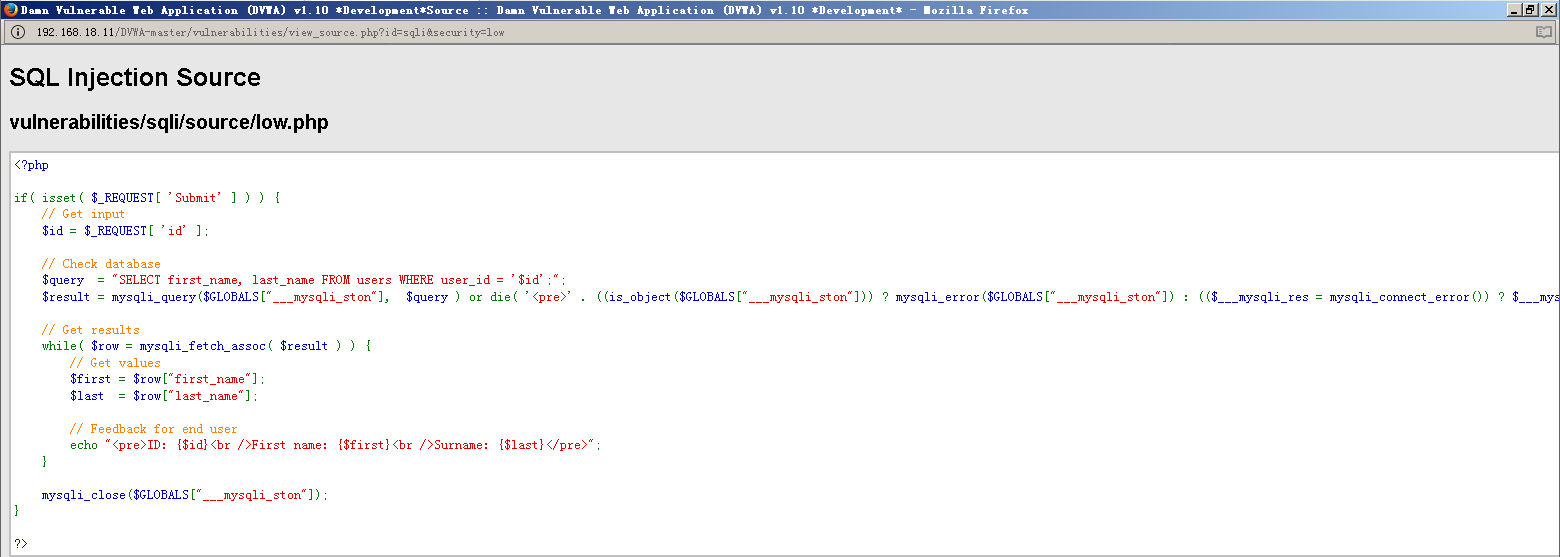The height and width of the screenshot is (557, 1560).
Task: Click the '$result = mysqli_query' line
Action: (x=800, y=297)
